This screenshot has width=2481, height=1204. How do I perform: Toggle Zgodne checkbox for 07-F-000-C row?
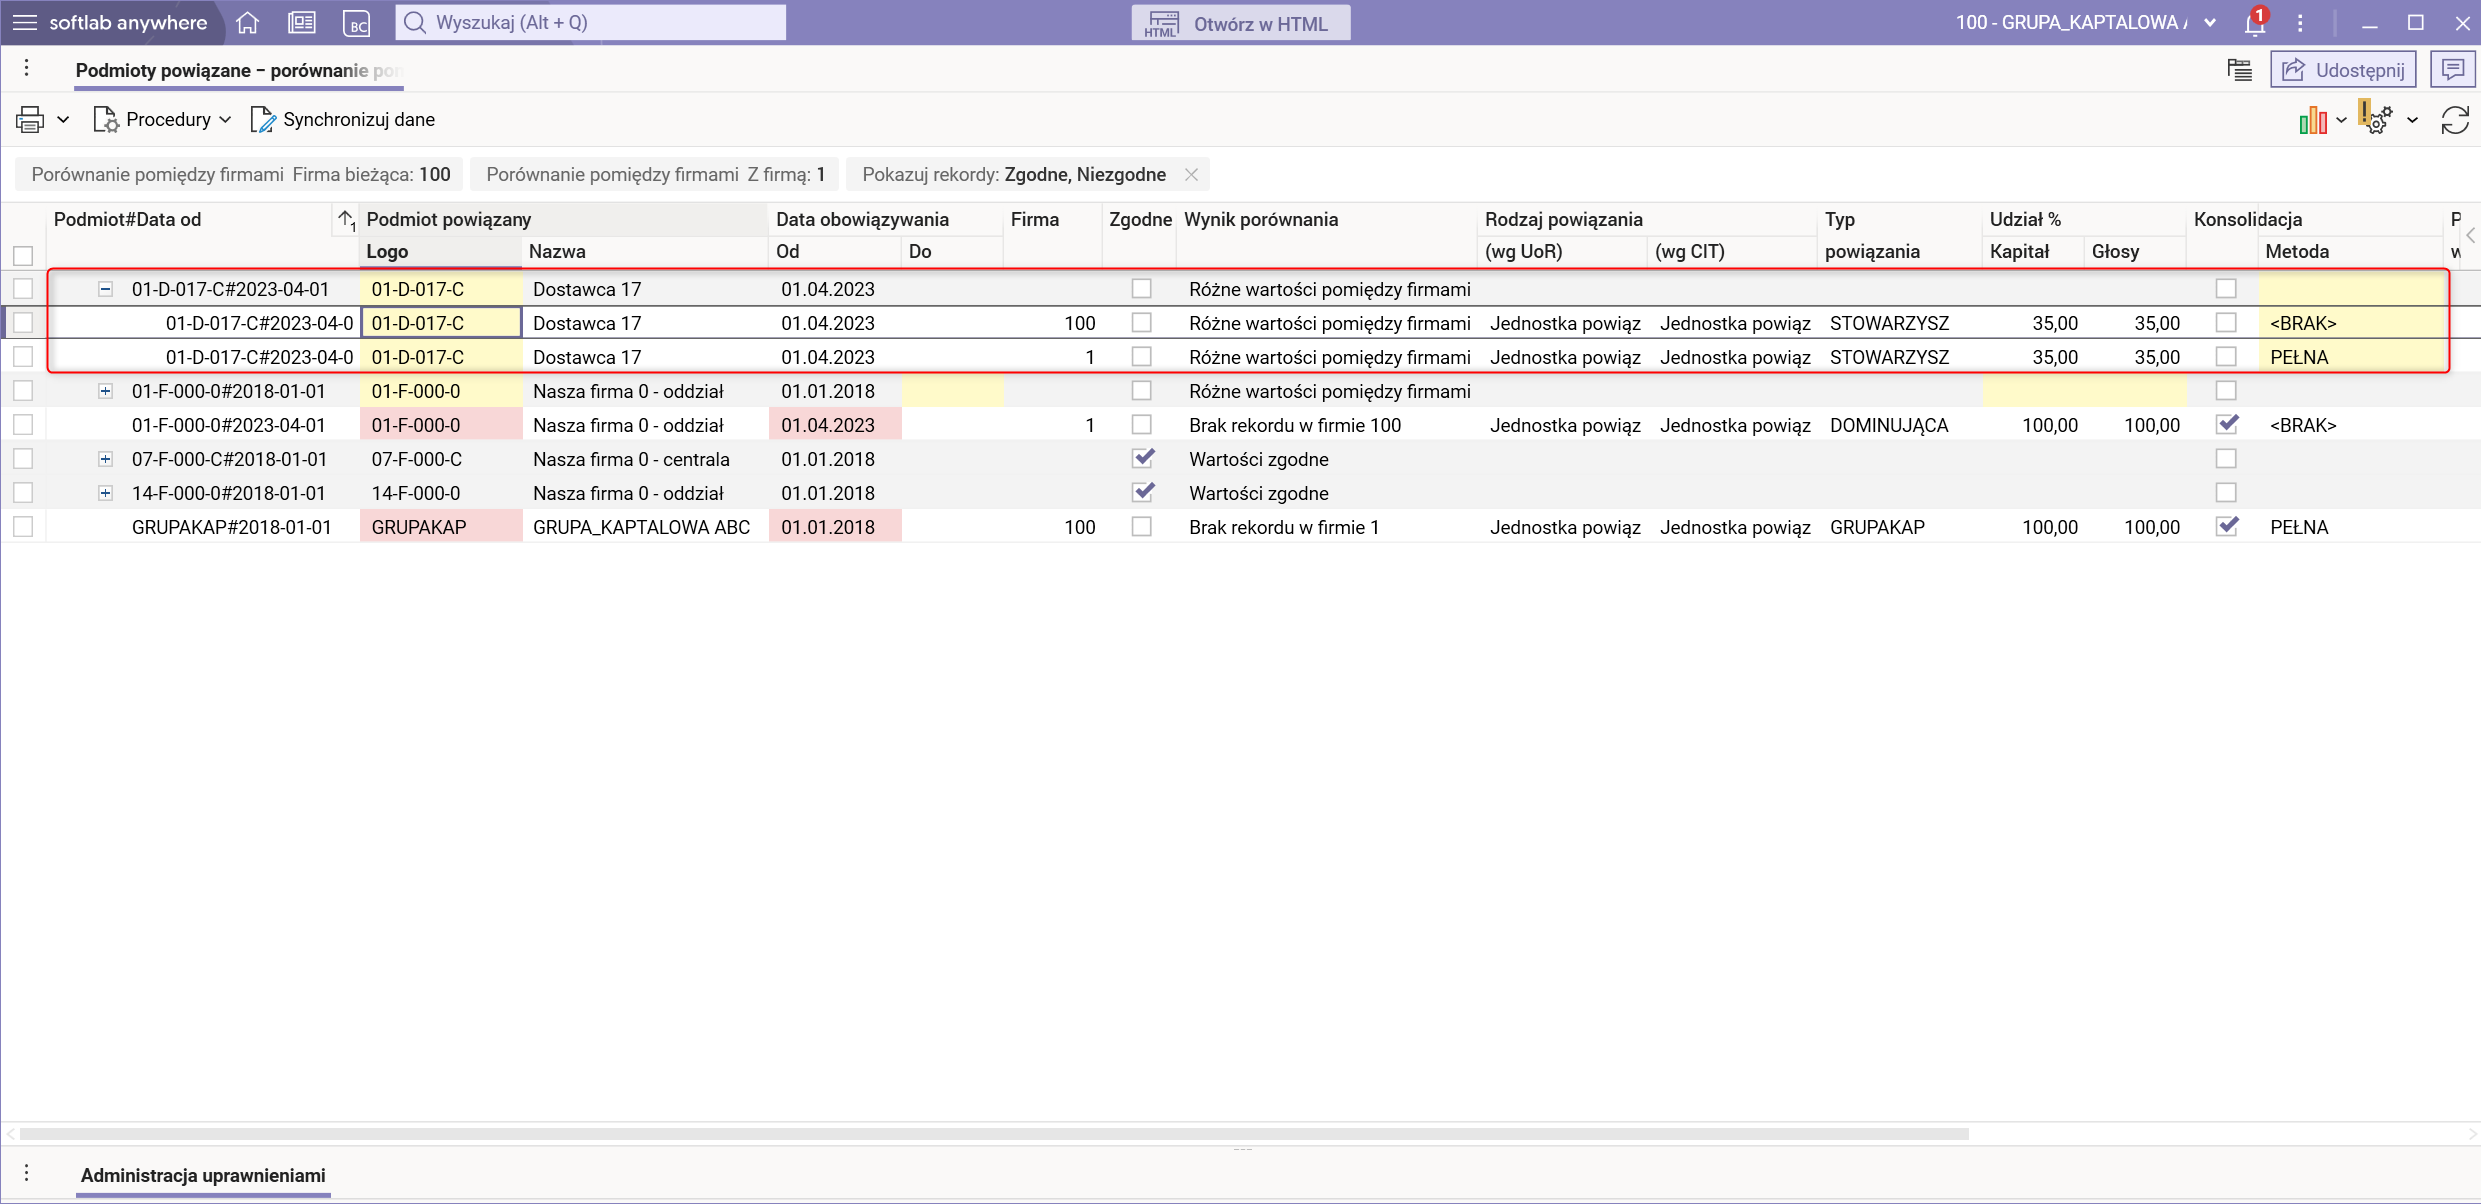click(x=1142, y=458)
